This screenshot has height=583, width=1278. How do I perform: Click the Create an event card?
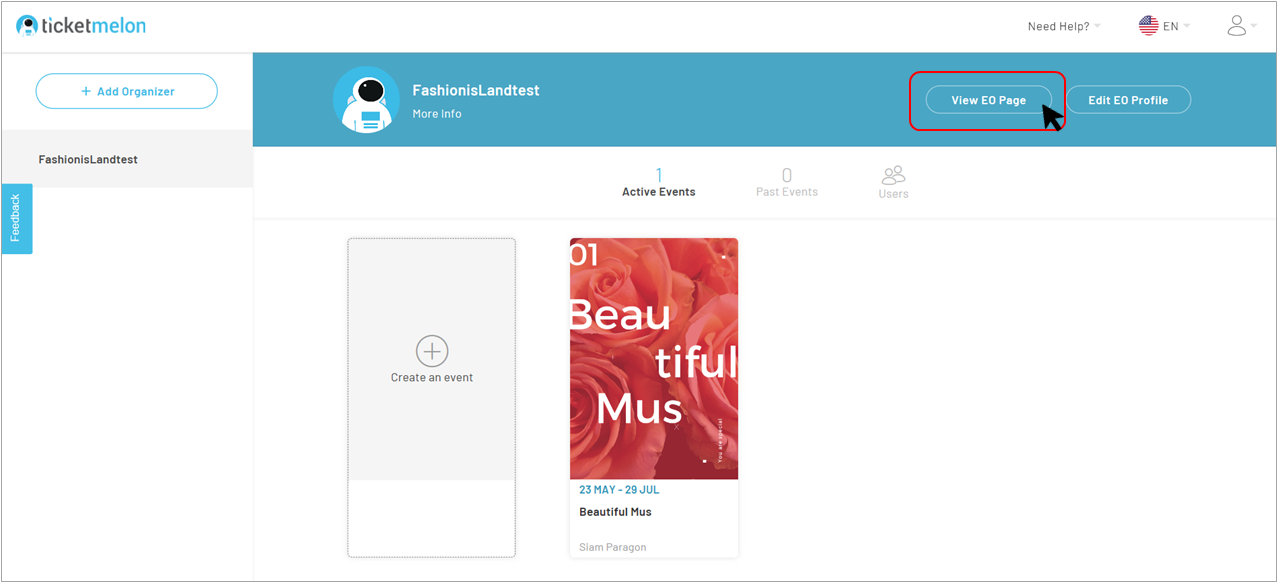point(432,397)
